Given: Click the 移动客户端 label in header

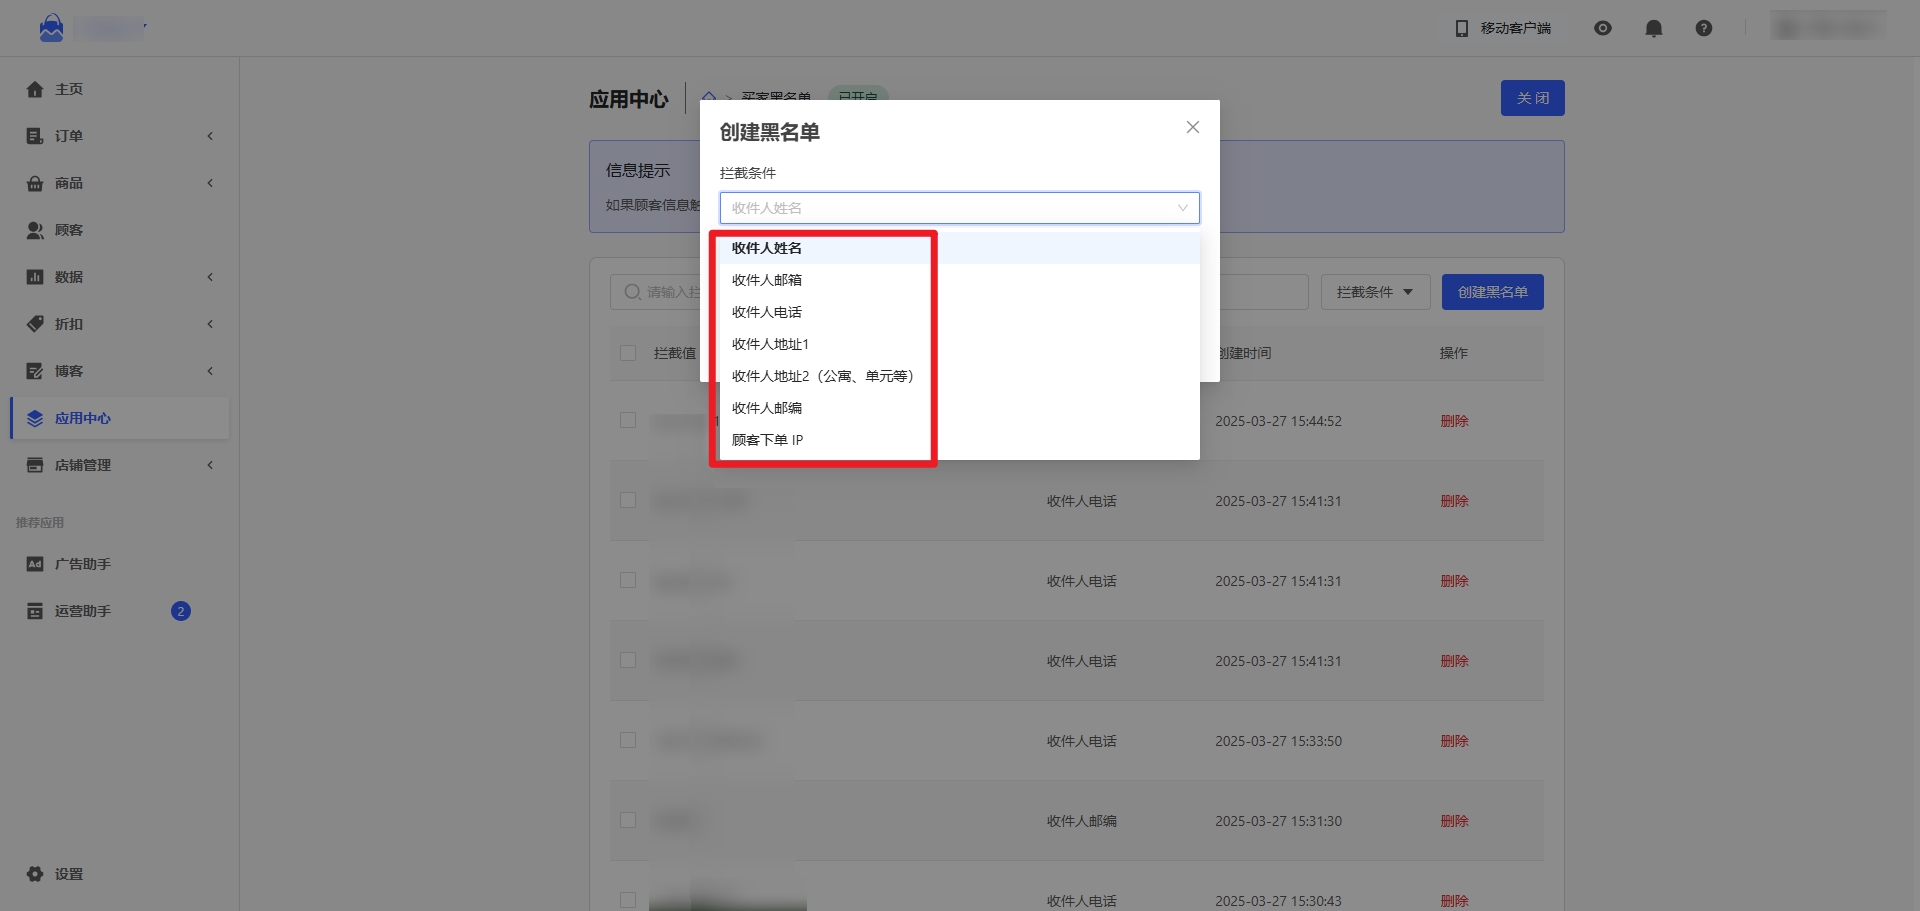Looking at the screenshot, I should [x=1516, y=28].
